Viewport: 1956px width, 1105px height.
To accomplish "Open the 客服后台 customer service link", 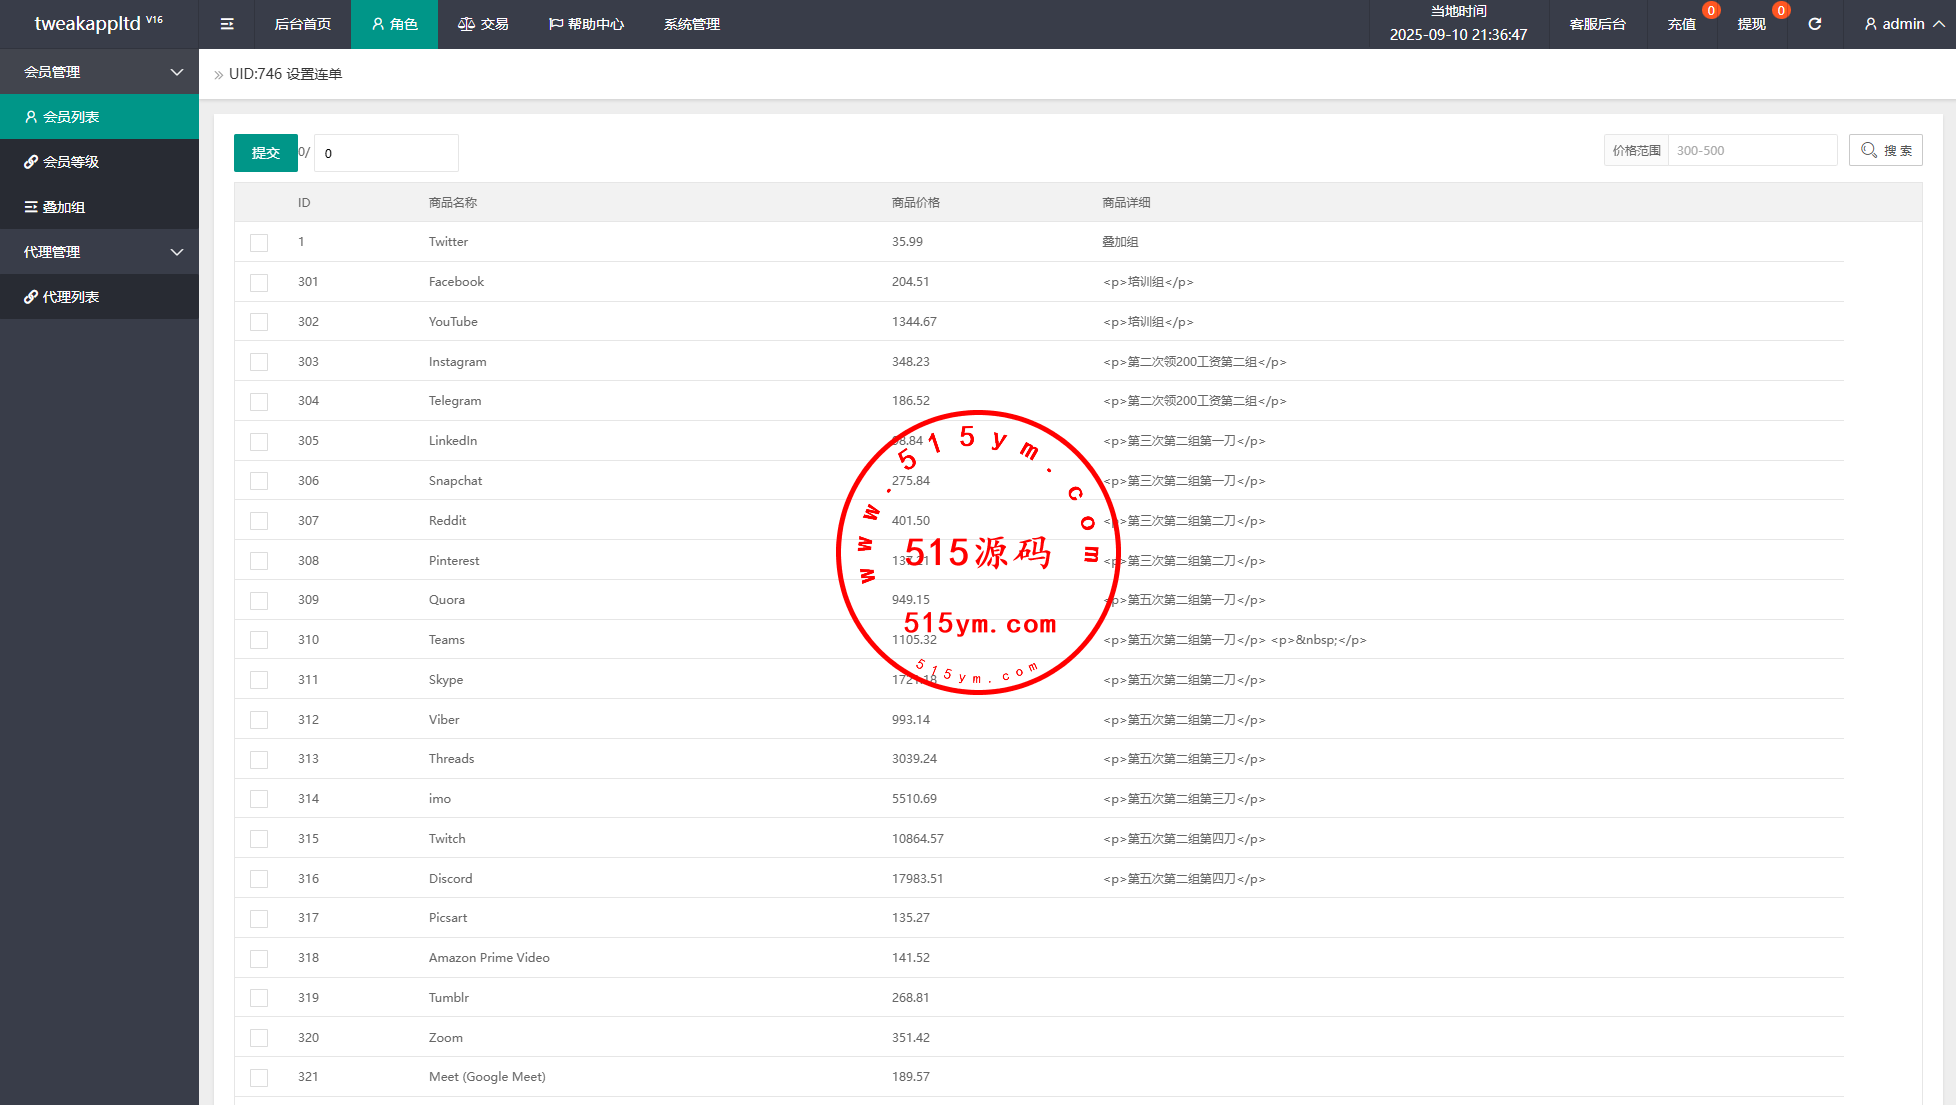I will coord(1597,24).
